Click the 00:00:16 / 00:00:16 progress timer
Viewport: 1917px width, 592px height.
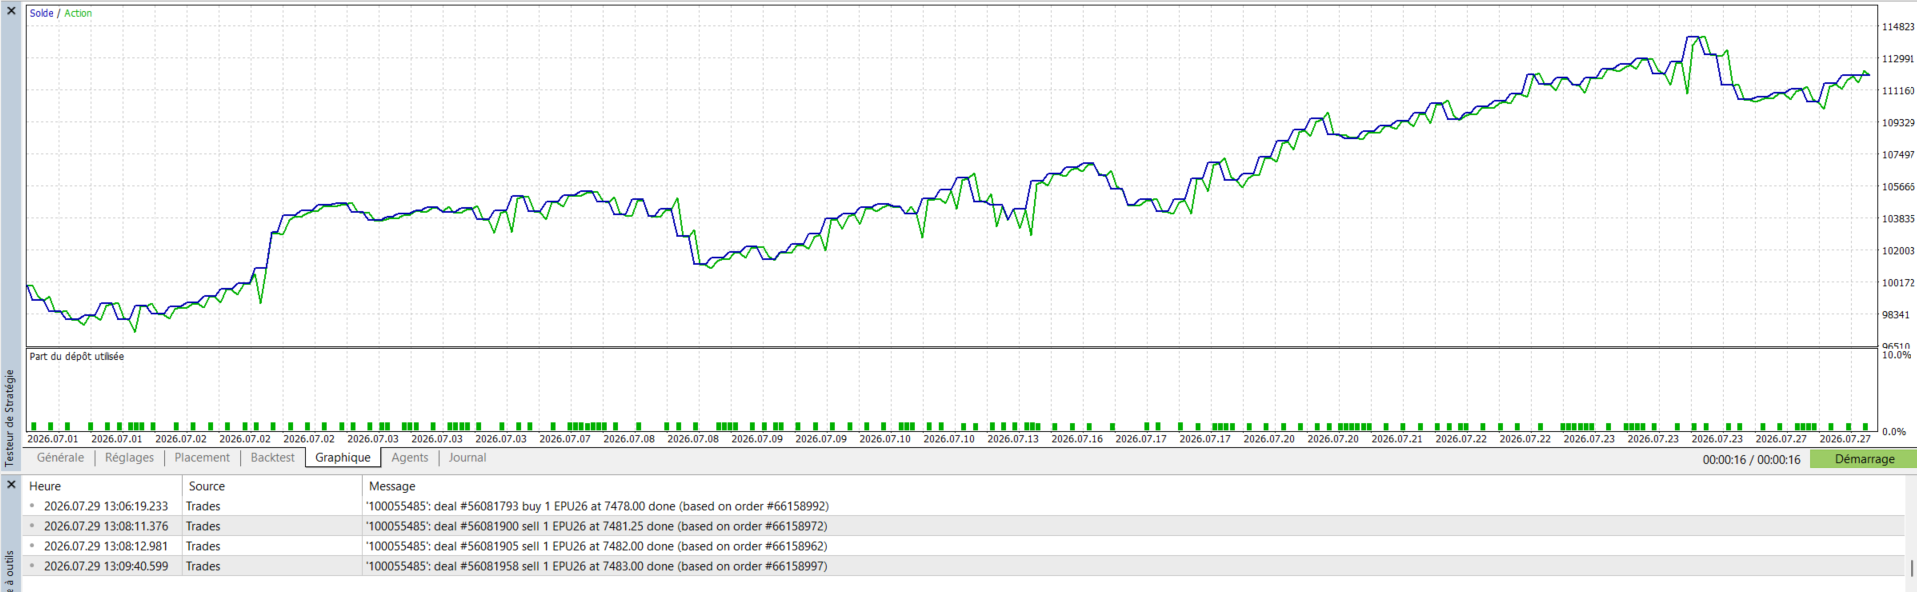tap(1752, 460)
